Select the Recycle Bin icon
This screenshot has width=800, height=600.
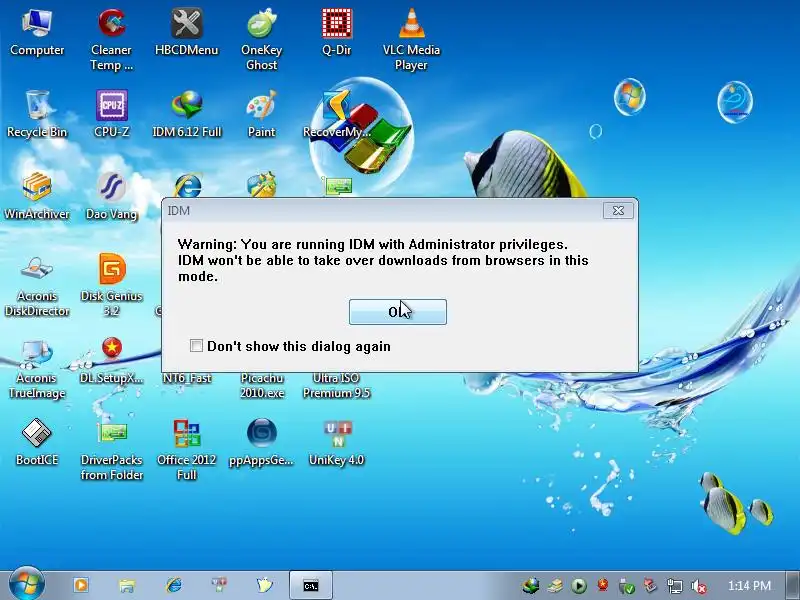pos(37,114)
